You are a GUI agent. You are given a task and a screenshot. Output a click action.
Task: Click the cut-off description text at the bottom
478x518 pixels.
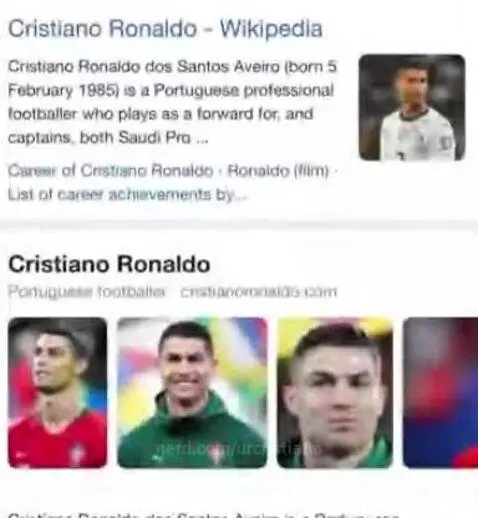point(200,515)
